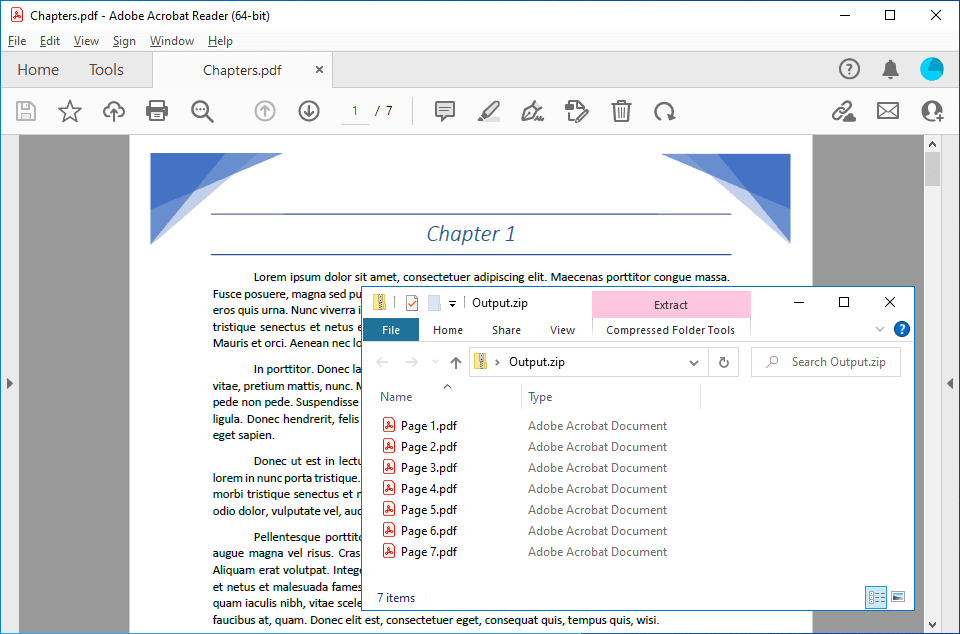Click the Print icon
960x634 pixels.
[x=157, y=111]
